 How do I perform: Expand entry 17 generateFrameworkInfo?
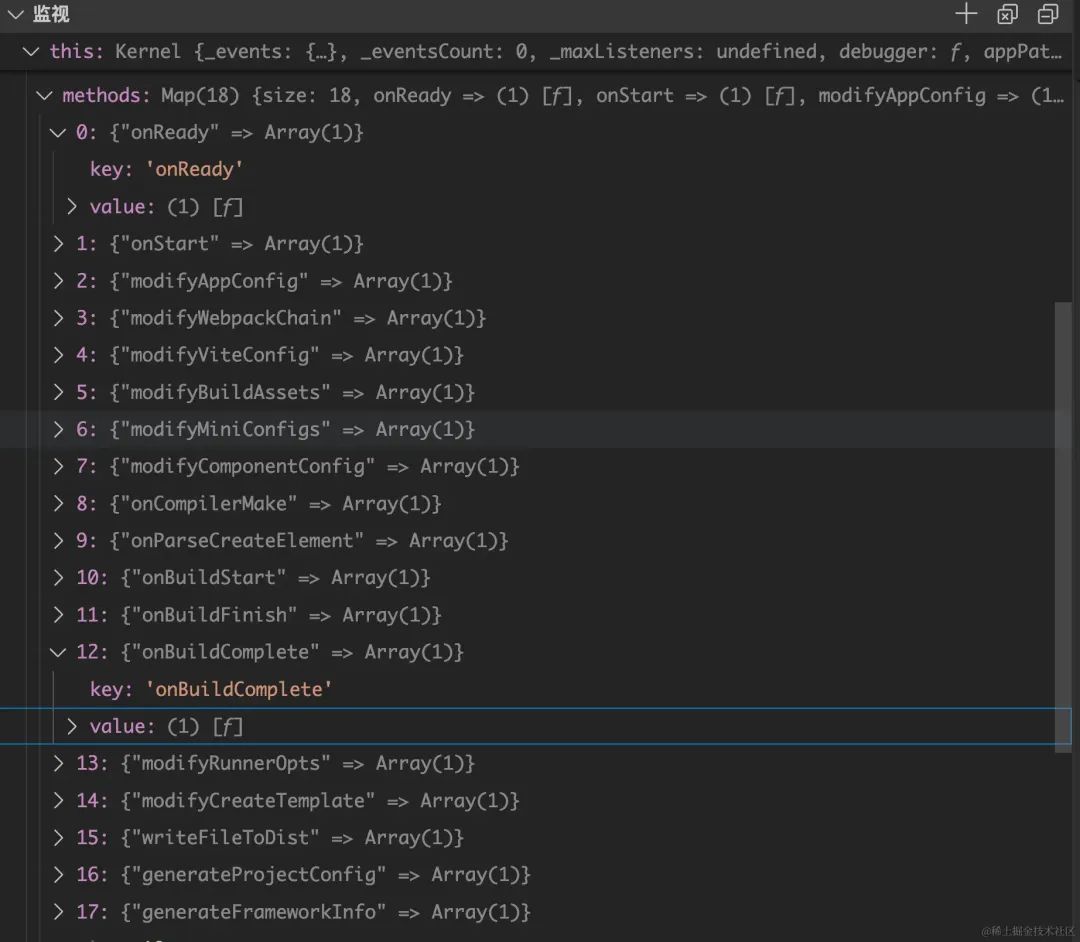click(58, 912)
